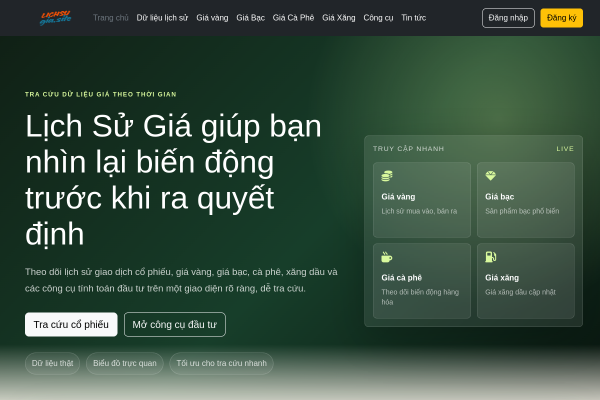Click the Lịch Sử Giá main headline
600x400 pixels.
coord(173,180)
